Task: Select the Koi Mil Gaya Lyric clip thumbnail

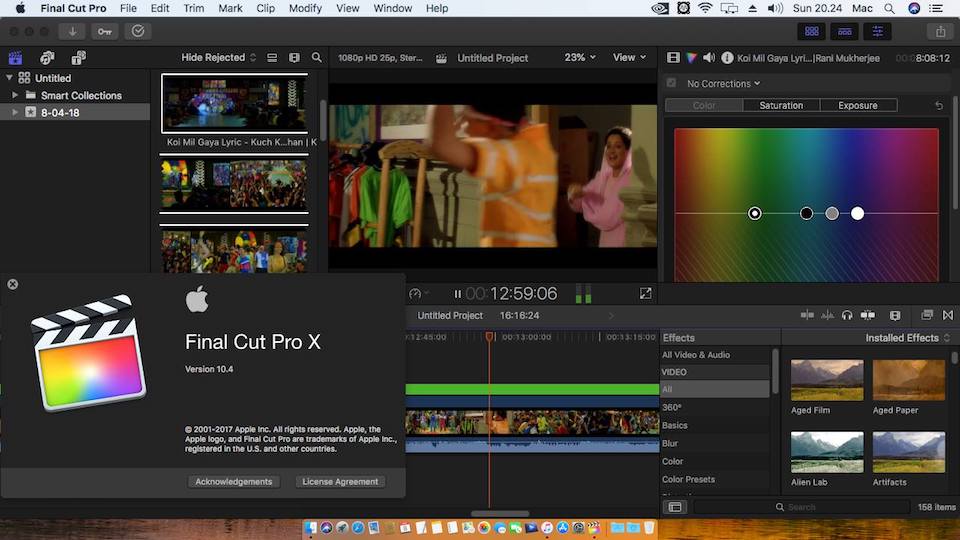Action: tap(234, 103)
